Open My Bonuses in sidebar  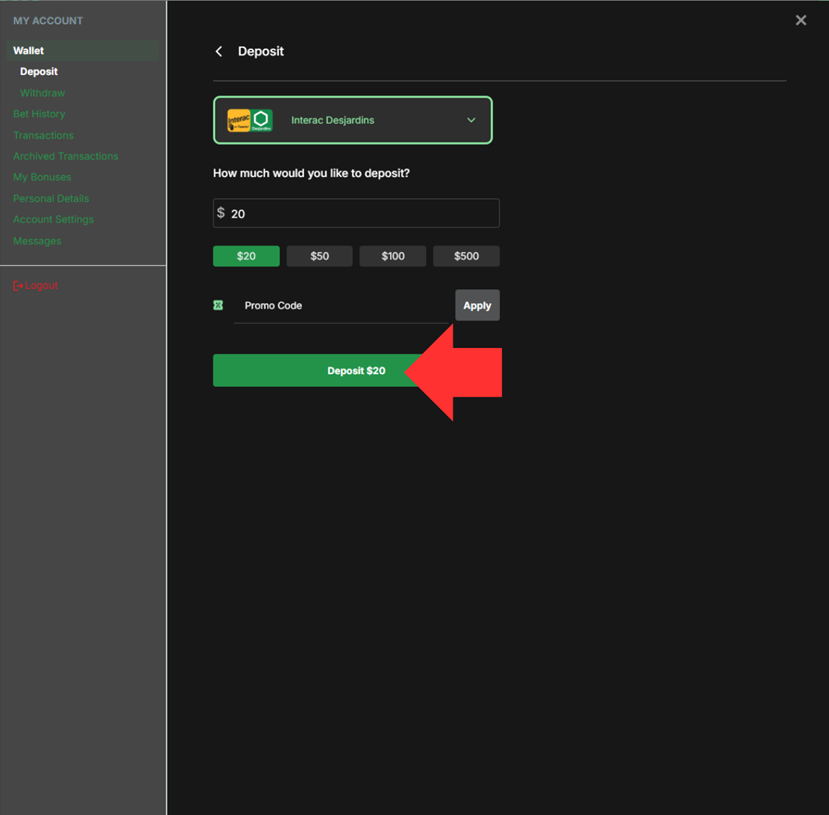pos(42,177)
